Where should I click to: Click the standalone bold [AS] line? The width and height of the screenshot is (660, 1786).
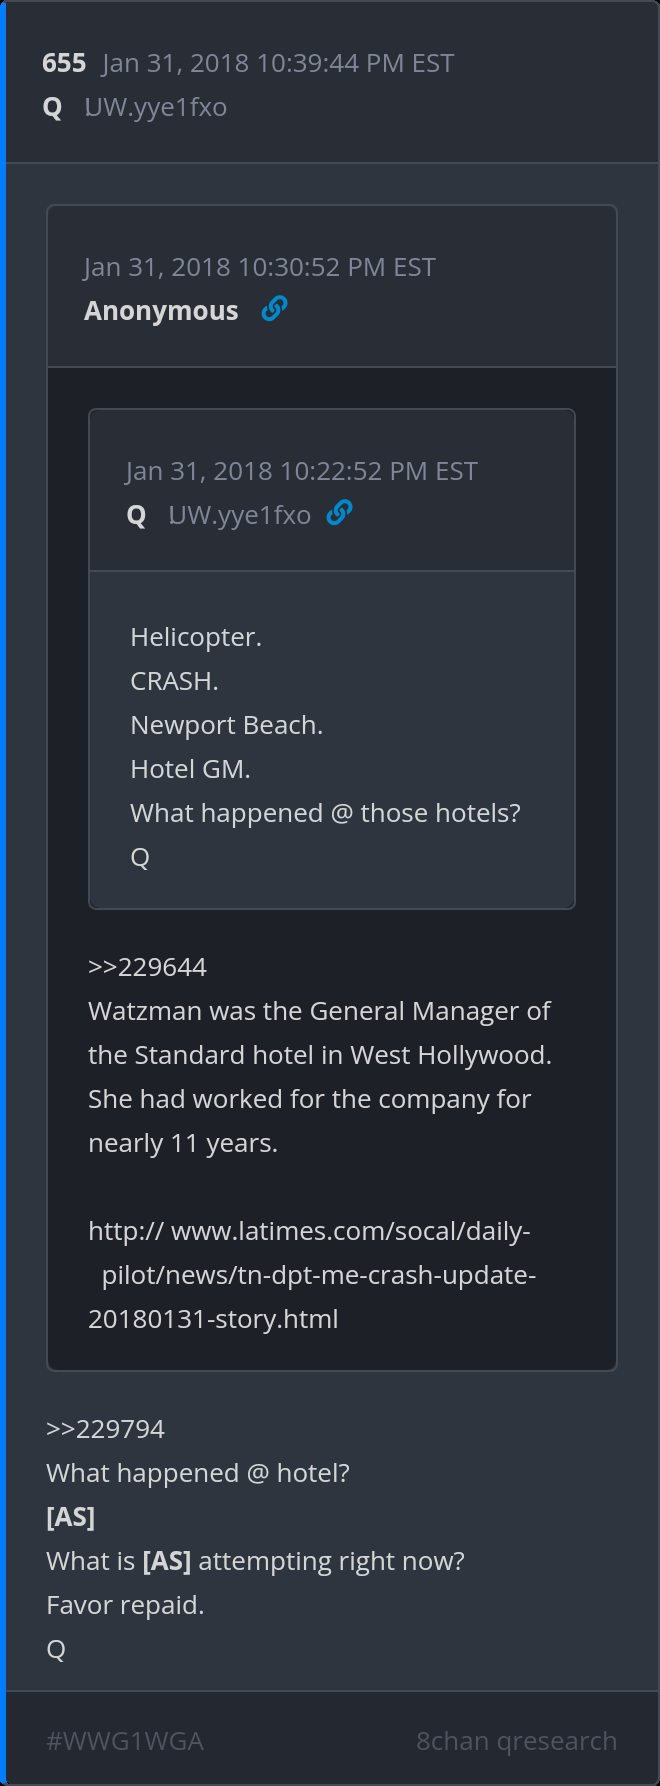point(70,1517)
